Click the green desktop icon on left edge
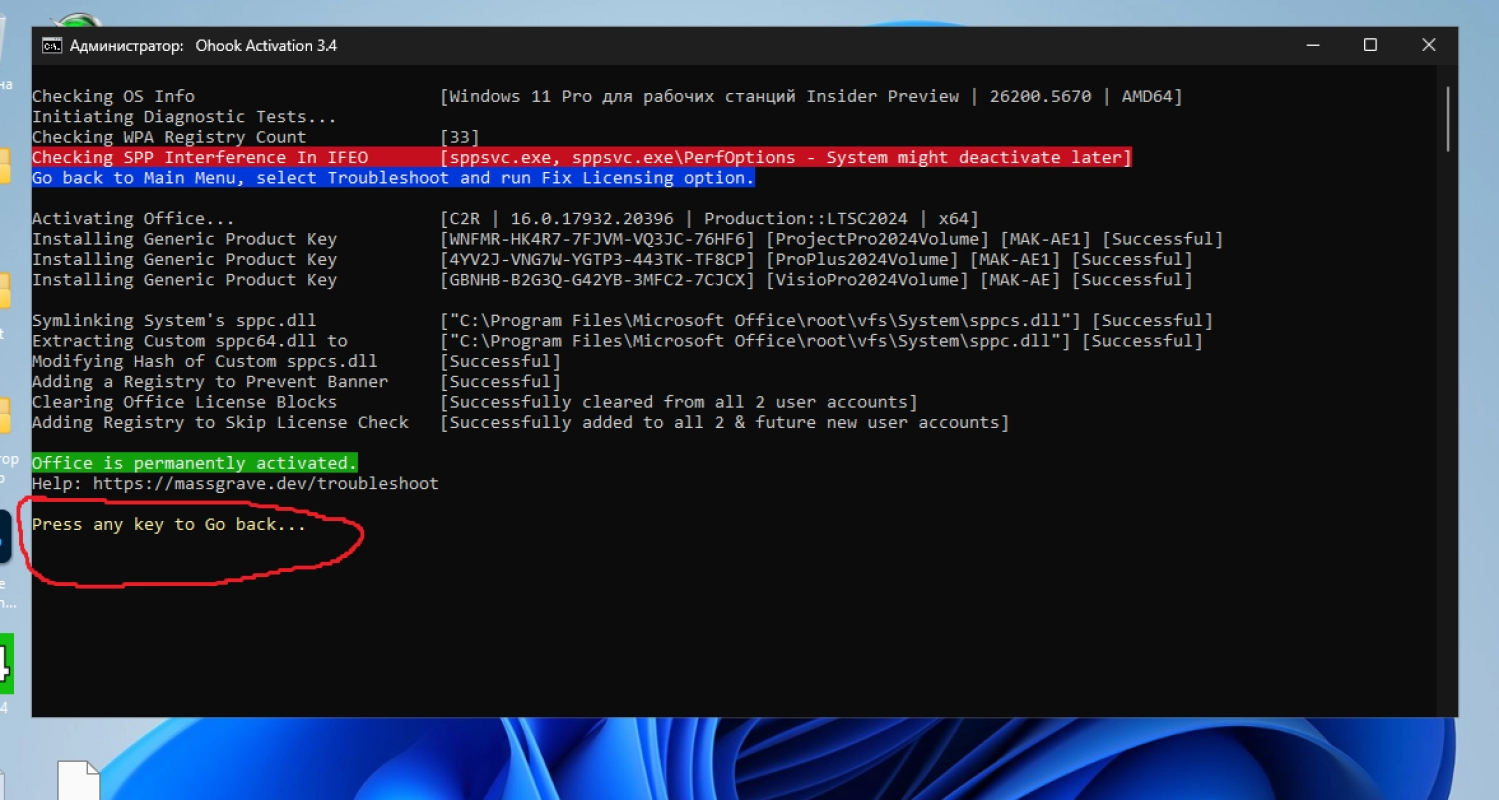 [5, 663]
